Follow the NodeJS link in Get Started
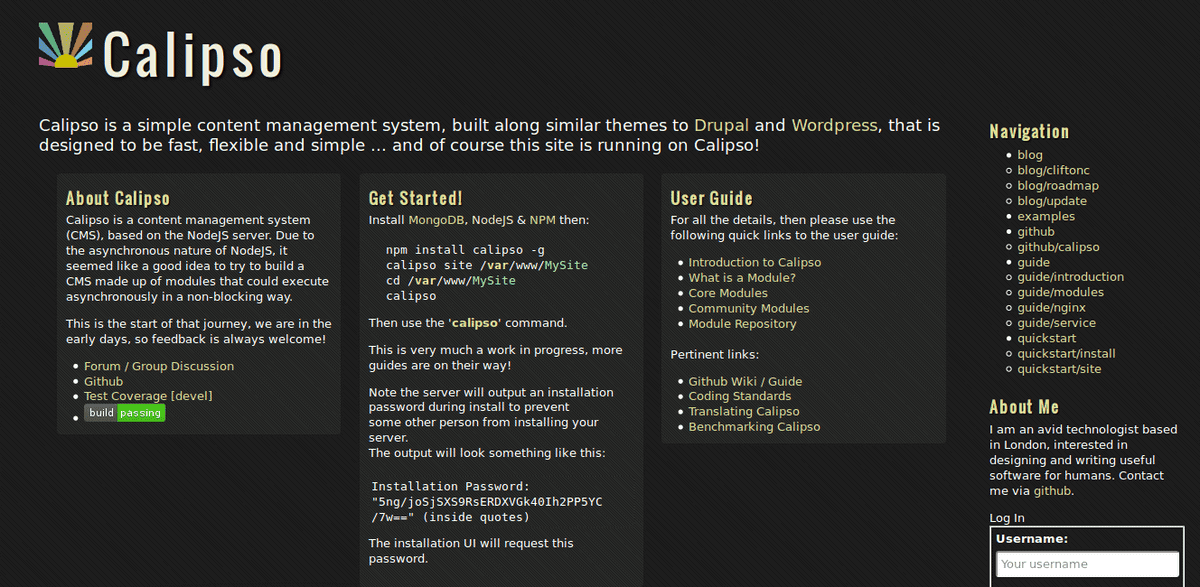Image resolution: width=1200 pixels, height=587 pixels. (x=493, y=220)
